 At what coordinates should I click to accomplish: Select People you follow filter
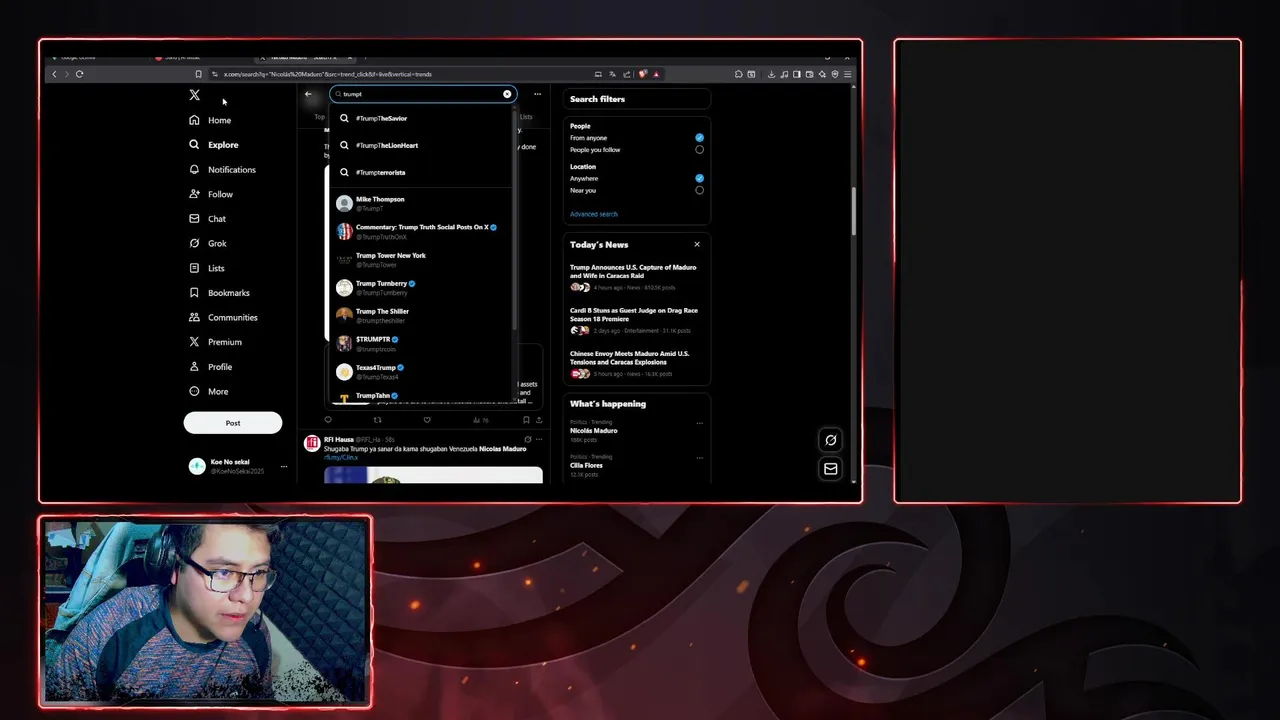699,150
